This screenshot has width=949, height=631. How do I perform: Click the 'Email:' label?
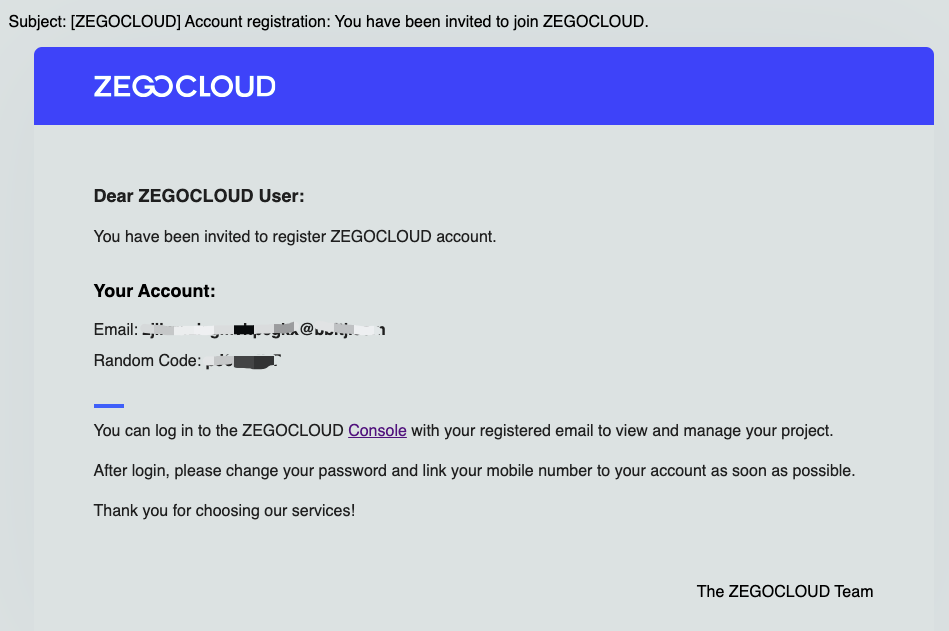click(x=115, y=330)
